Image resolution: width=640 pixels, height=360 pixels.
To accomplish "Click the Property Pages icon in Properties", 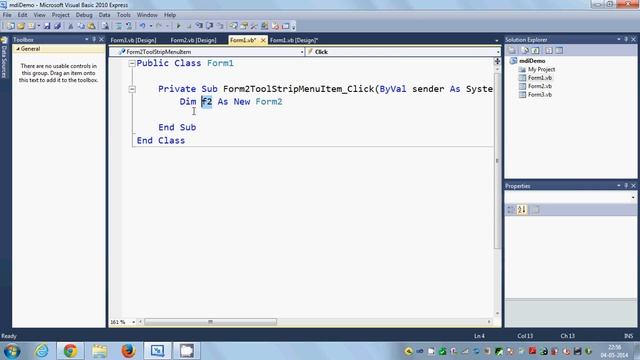I will 535,210.
